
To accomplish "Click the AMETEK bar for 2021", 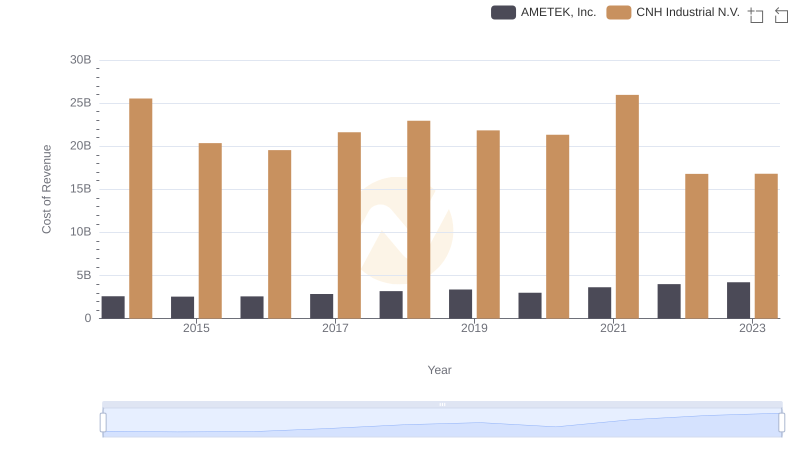I will point(599,302).
